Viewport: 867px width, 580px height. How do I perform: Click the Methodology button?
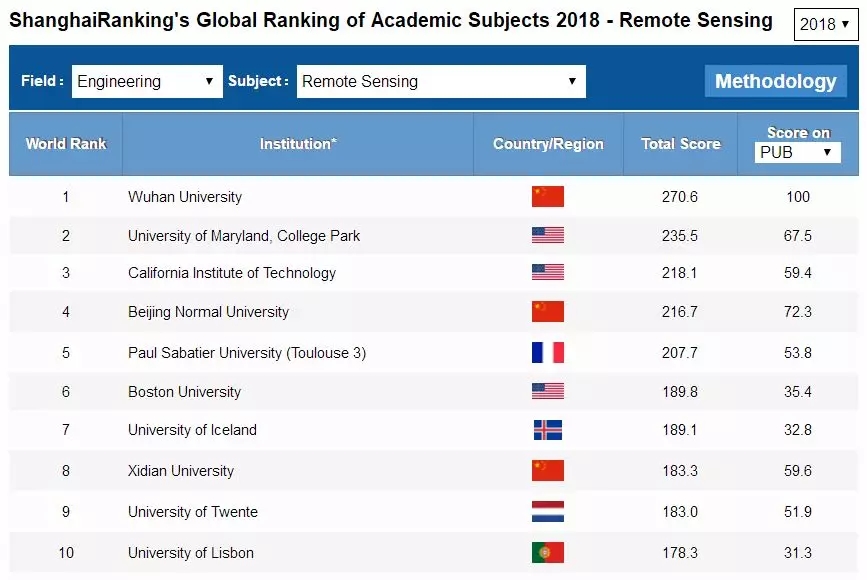click(x=775, y=82)
